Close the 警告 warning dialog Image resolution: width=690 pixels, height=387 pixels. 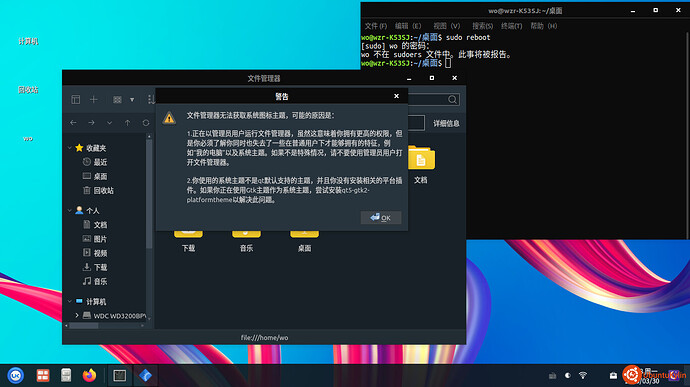coord(396,96)
